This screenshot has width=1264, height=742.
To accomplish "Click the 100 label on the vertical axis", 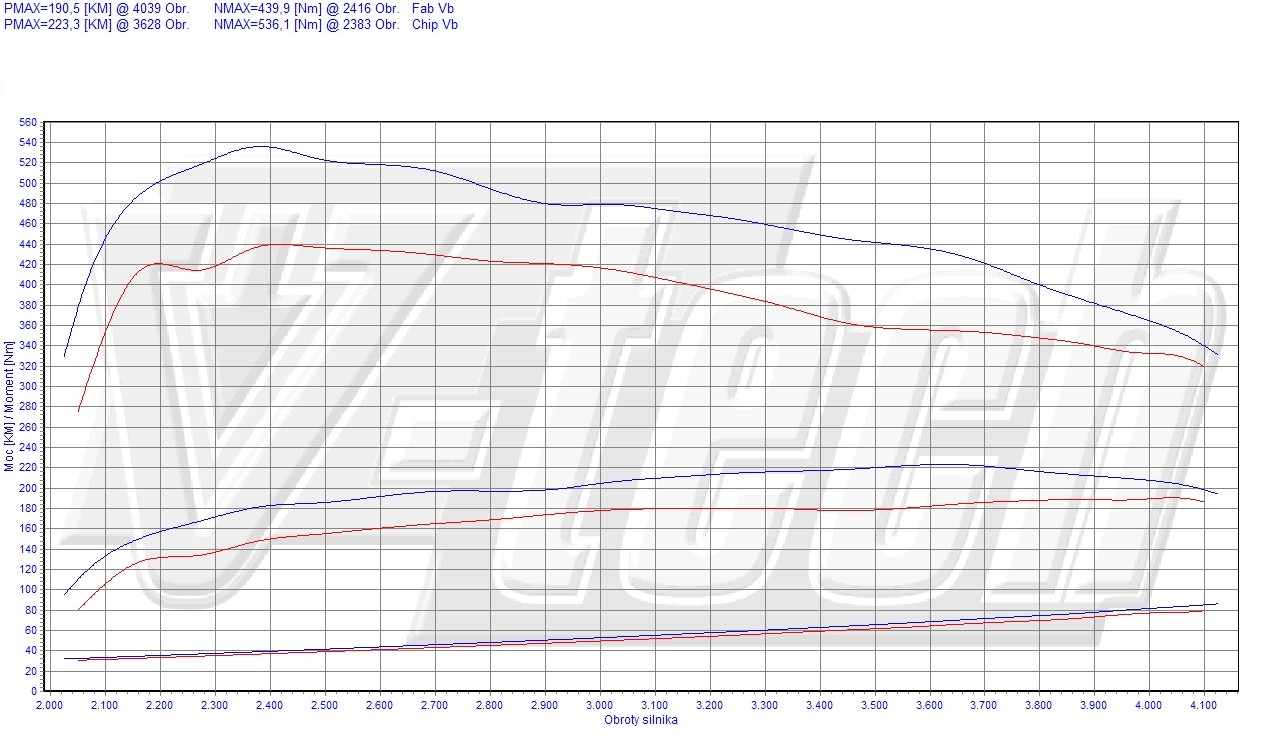I will [x=28, y=589].
